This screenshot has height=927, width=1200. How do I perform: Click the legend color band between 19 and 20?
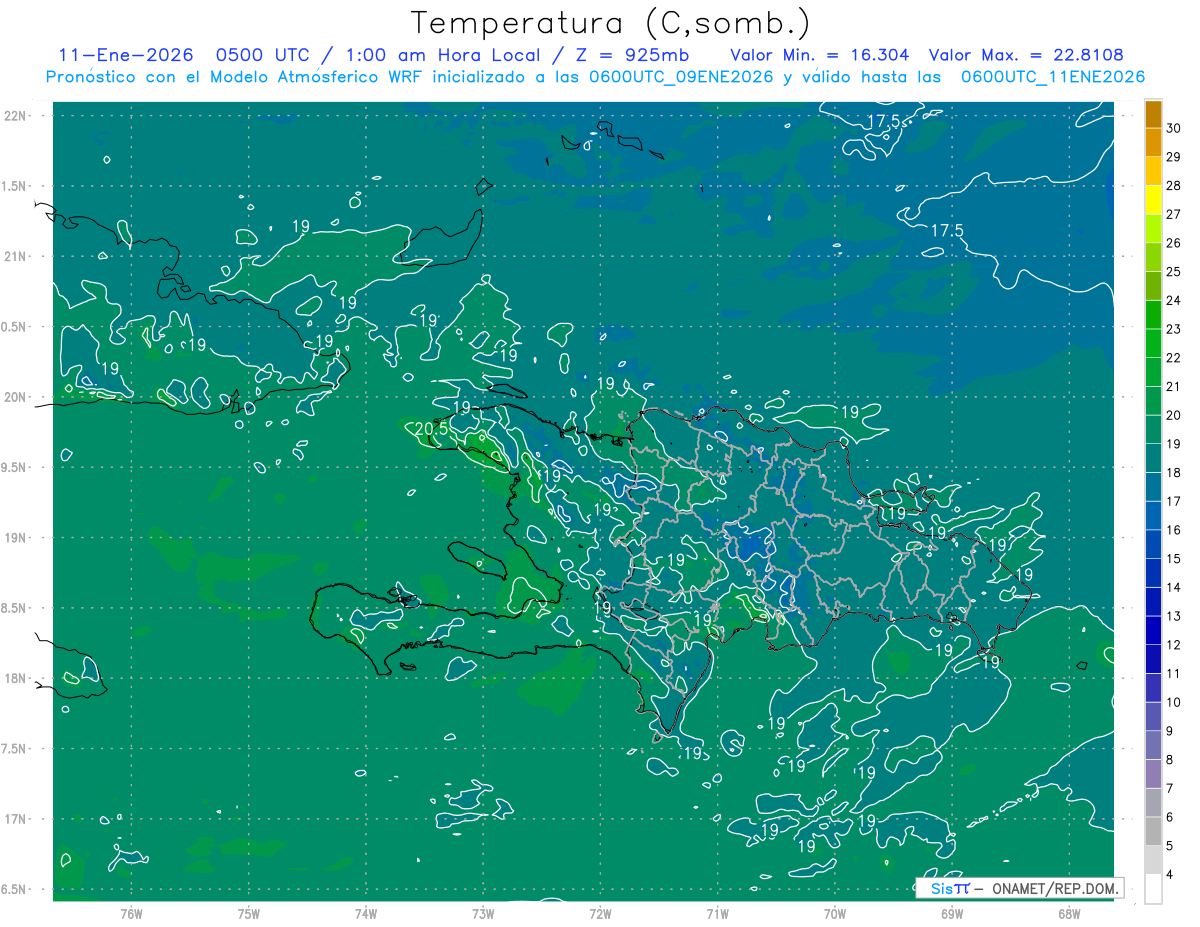[x=1153, y=429]
